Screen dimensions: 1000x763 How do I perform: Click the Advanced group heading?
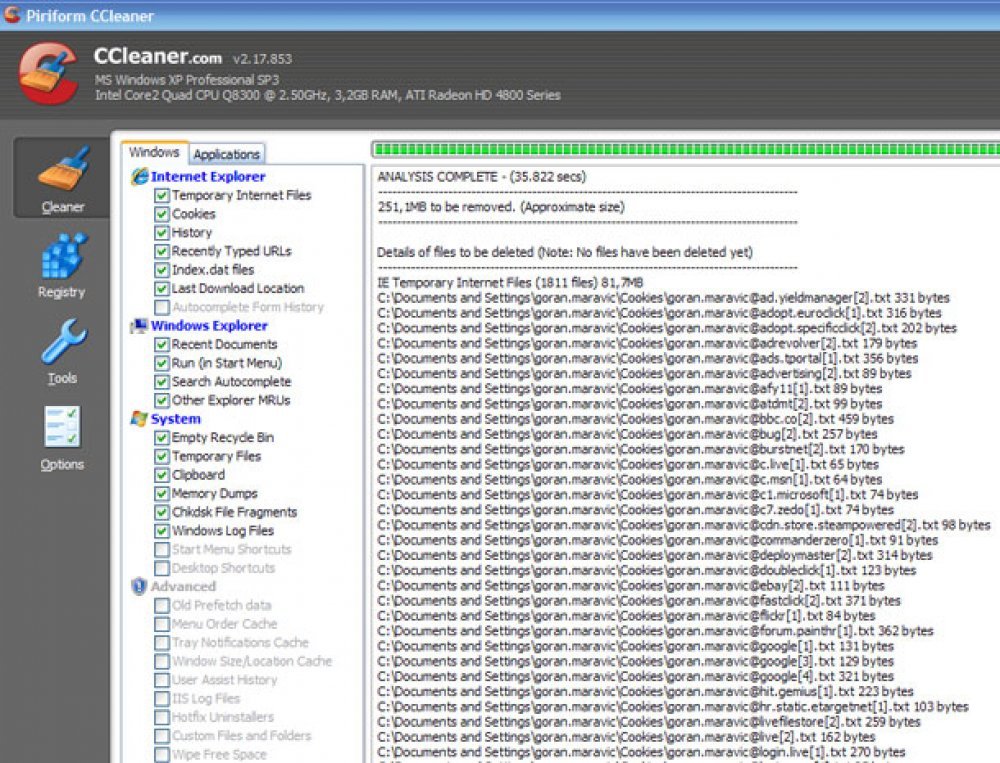[x=183, y=586]
